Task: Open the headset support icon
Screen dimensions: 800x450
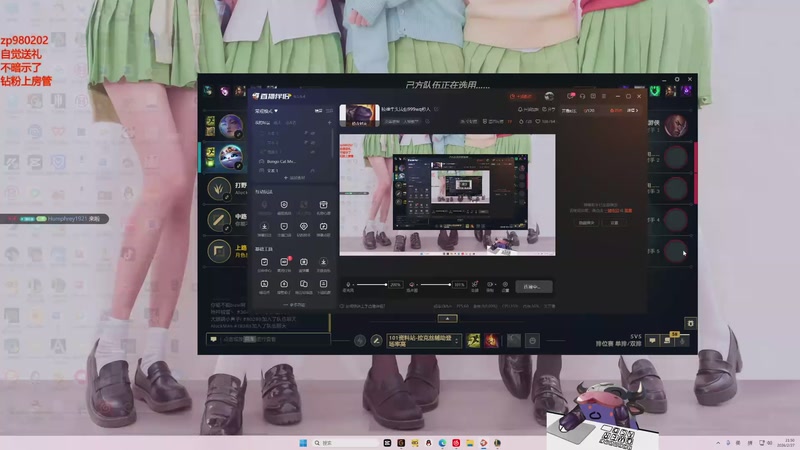Action: pos(582,96)
